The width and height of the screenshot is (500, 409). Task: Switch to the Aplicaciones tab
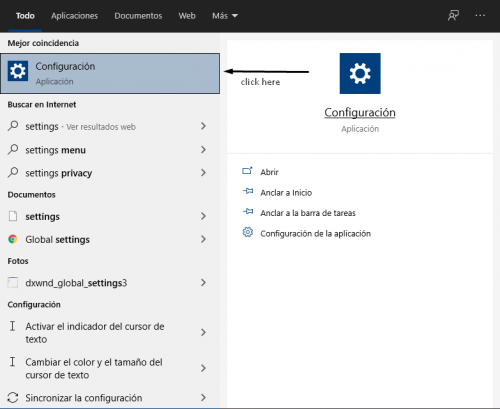click(x=74, y=16)
